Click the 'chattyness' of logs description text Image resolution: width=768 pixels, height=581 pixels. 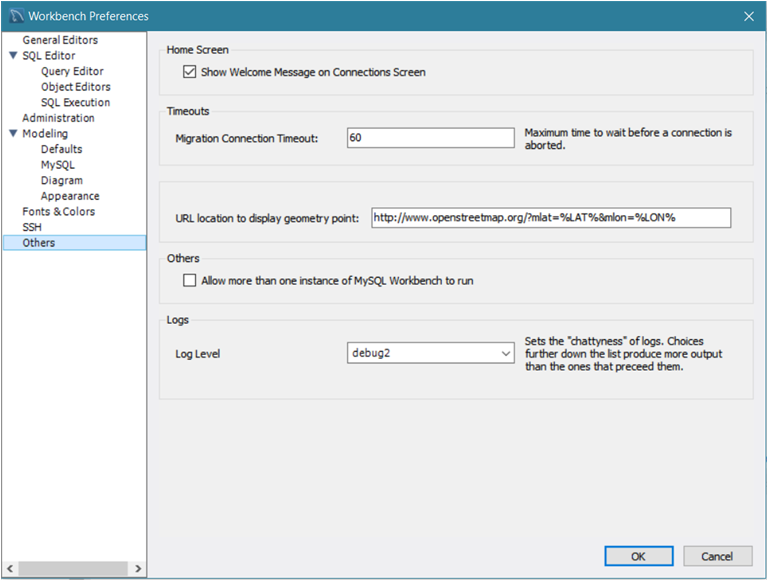tap(624, 354)
